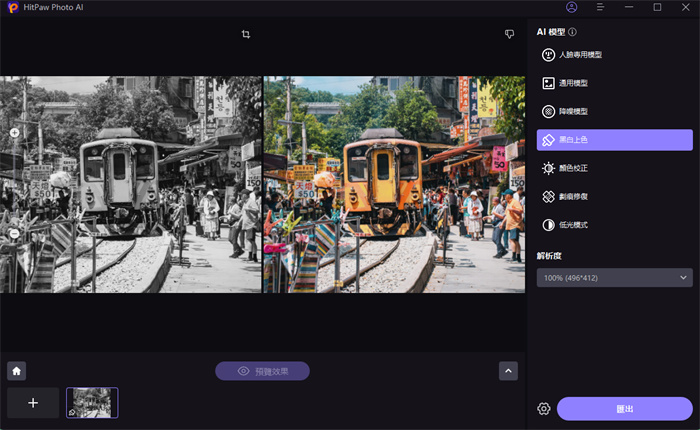Zoom out with the minus magnifier
Image resolution: width=700 pixels, height=430 pixels.
coord(15,233)
